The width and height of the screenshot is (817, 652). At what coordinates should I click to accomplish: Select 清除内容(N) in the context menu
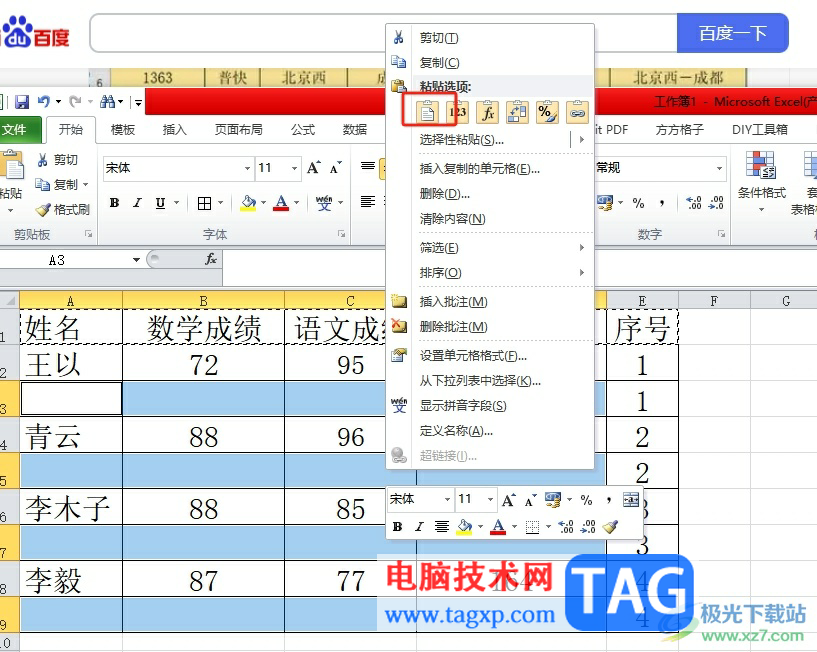[452, 219]
